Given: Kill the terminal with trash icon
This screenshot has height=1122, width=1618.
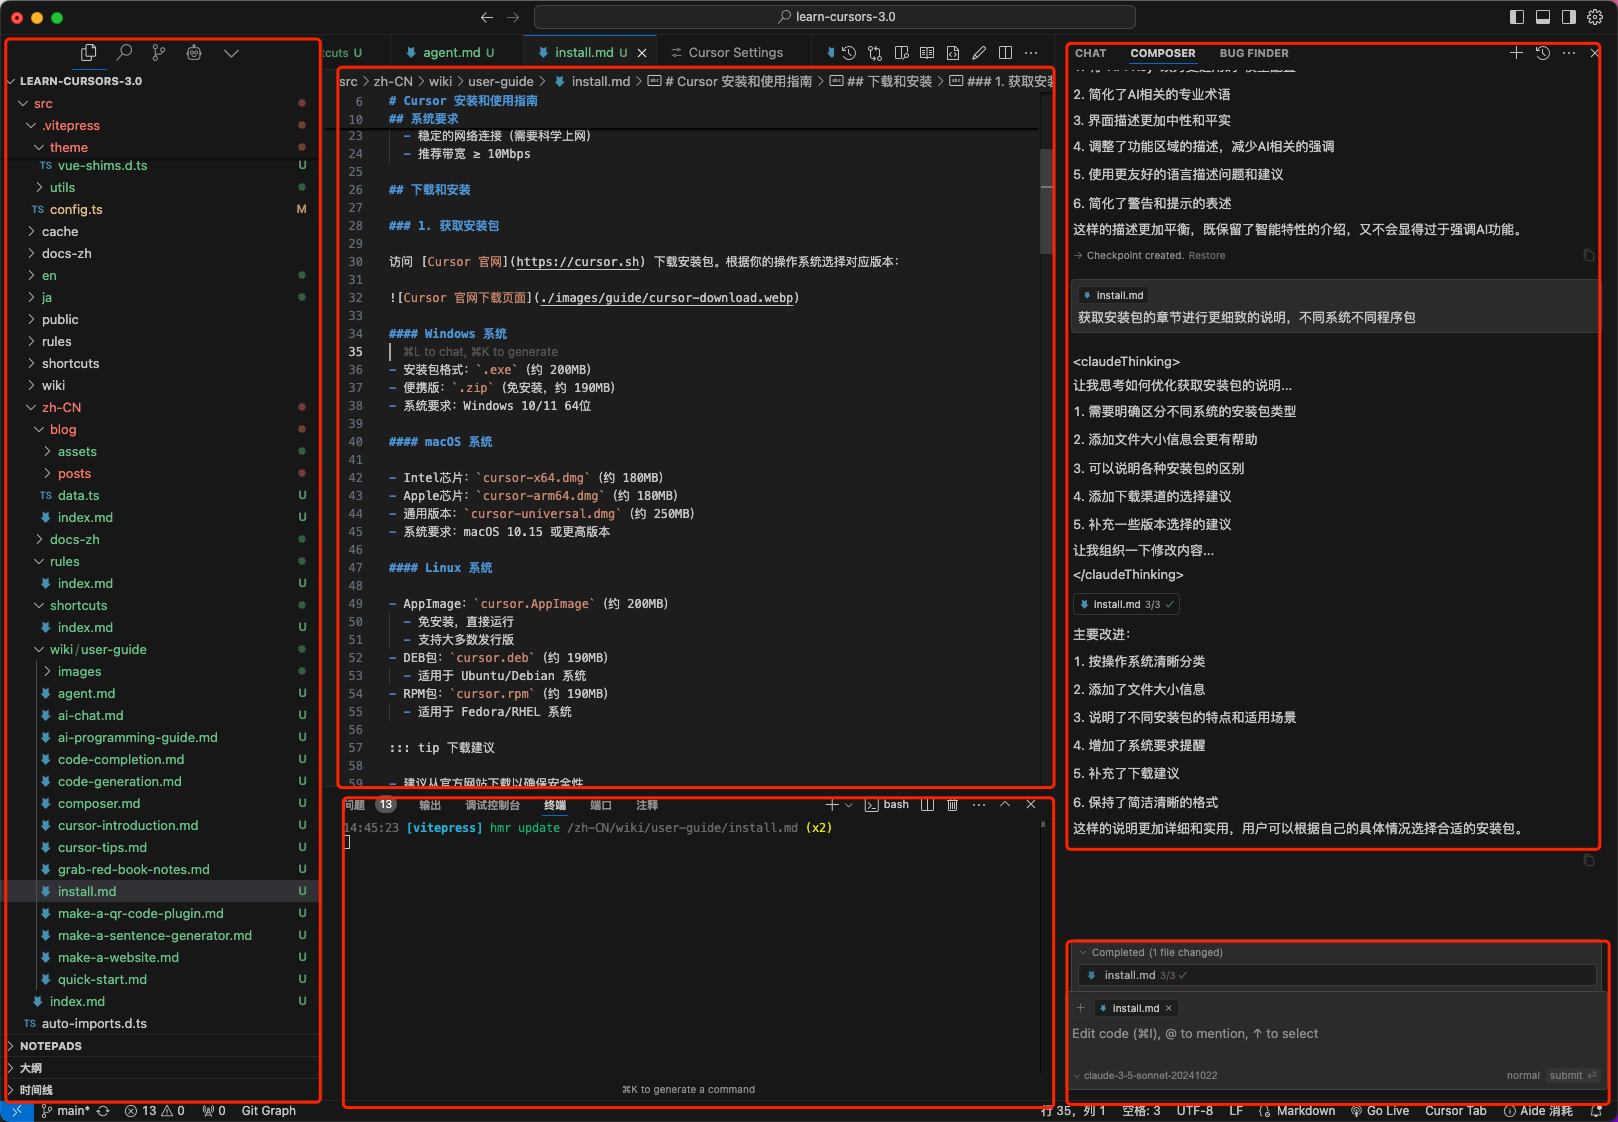Looking at the screenshot, I should pyautogui.click(x=952, y=805).
